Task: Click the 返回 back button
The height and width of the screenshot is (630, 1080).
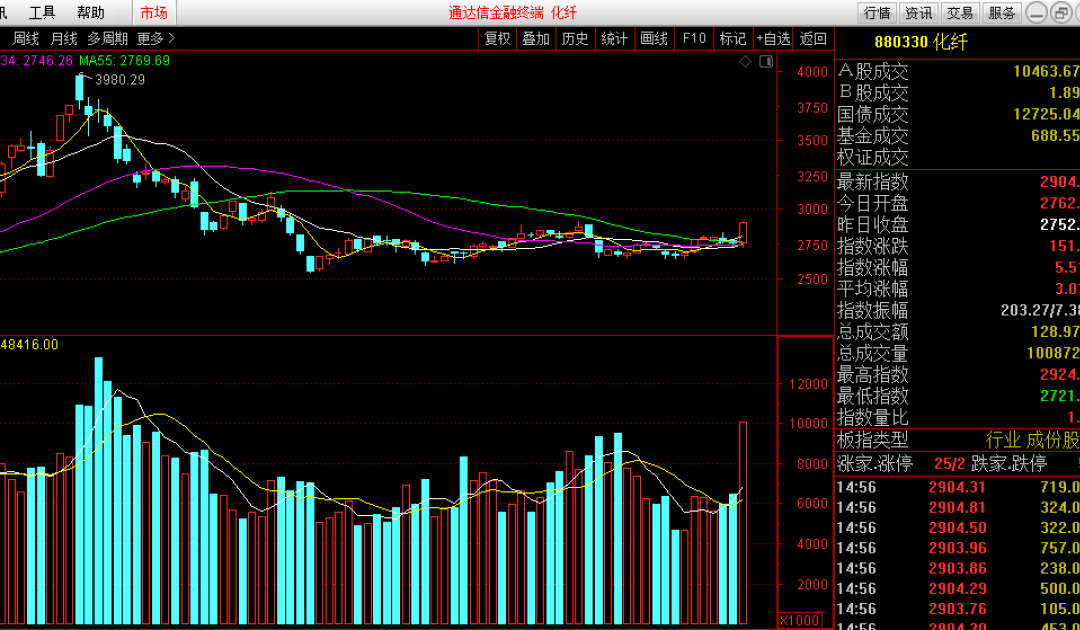Action: [x=813, y=38]
